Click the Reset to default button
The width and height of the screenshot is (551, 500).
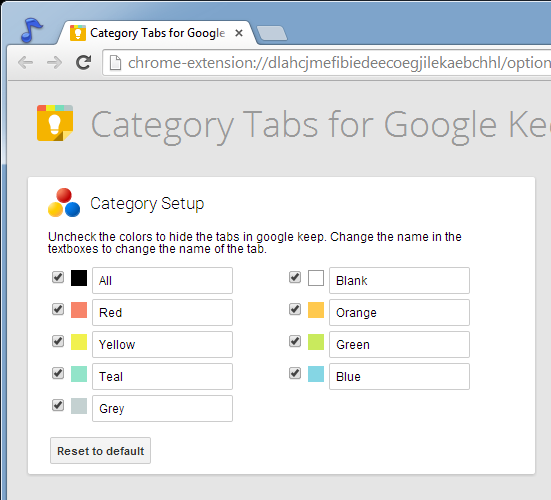[101, 450]
